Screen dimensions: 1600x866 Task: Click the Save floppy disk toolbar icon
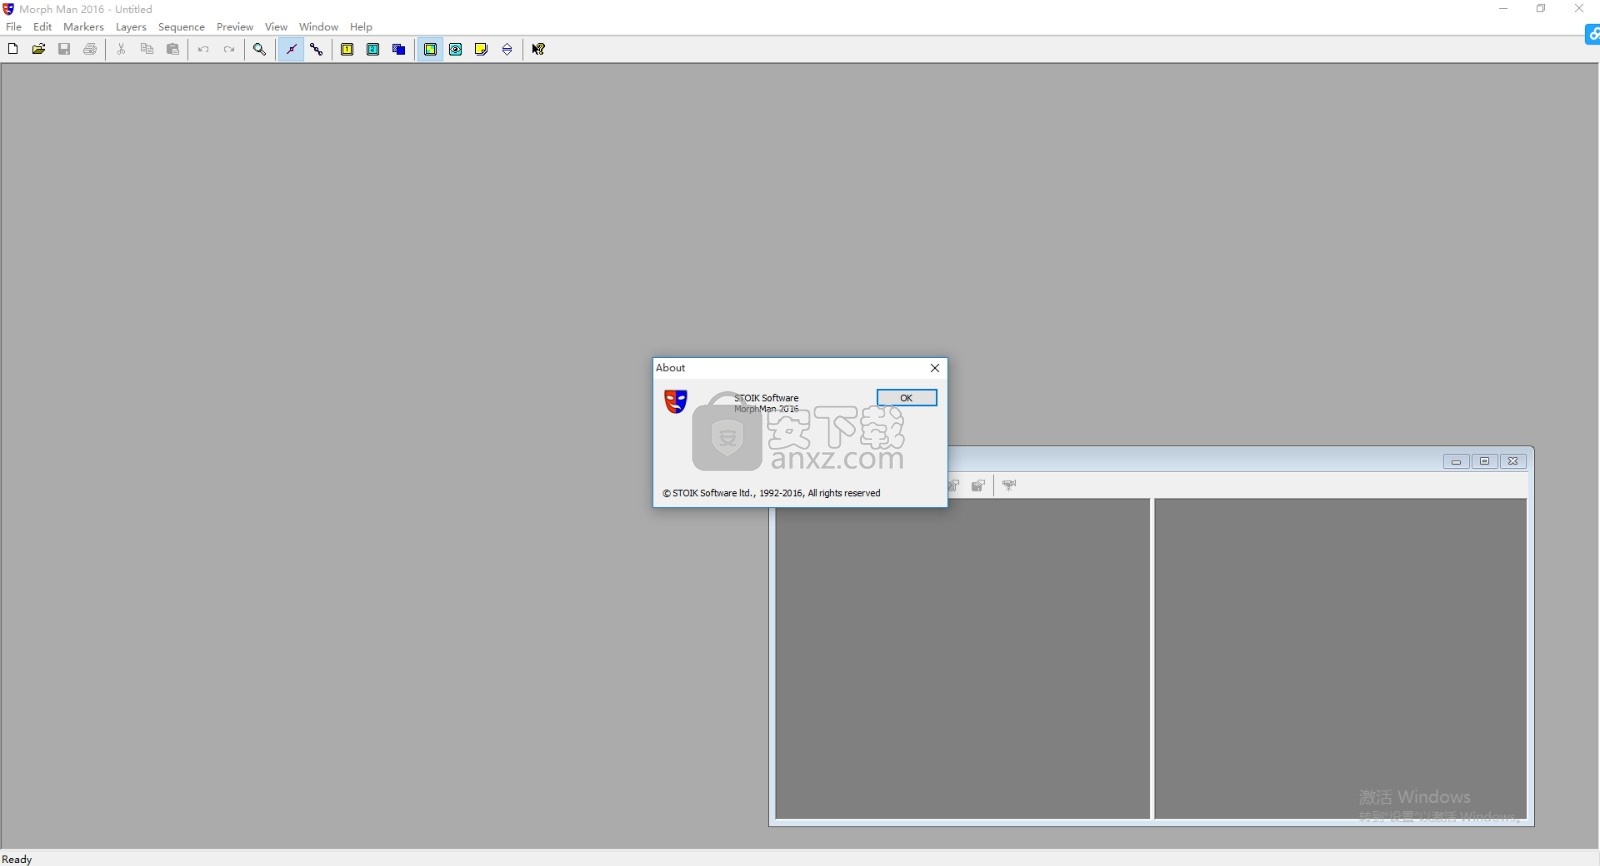tap(64, 49)
